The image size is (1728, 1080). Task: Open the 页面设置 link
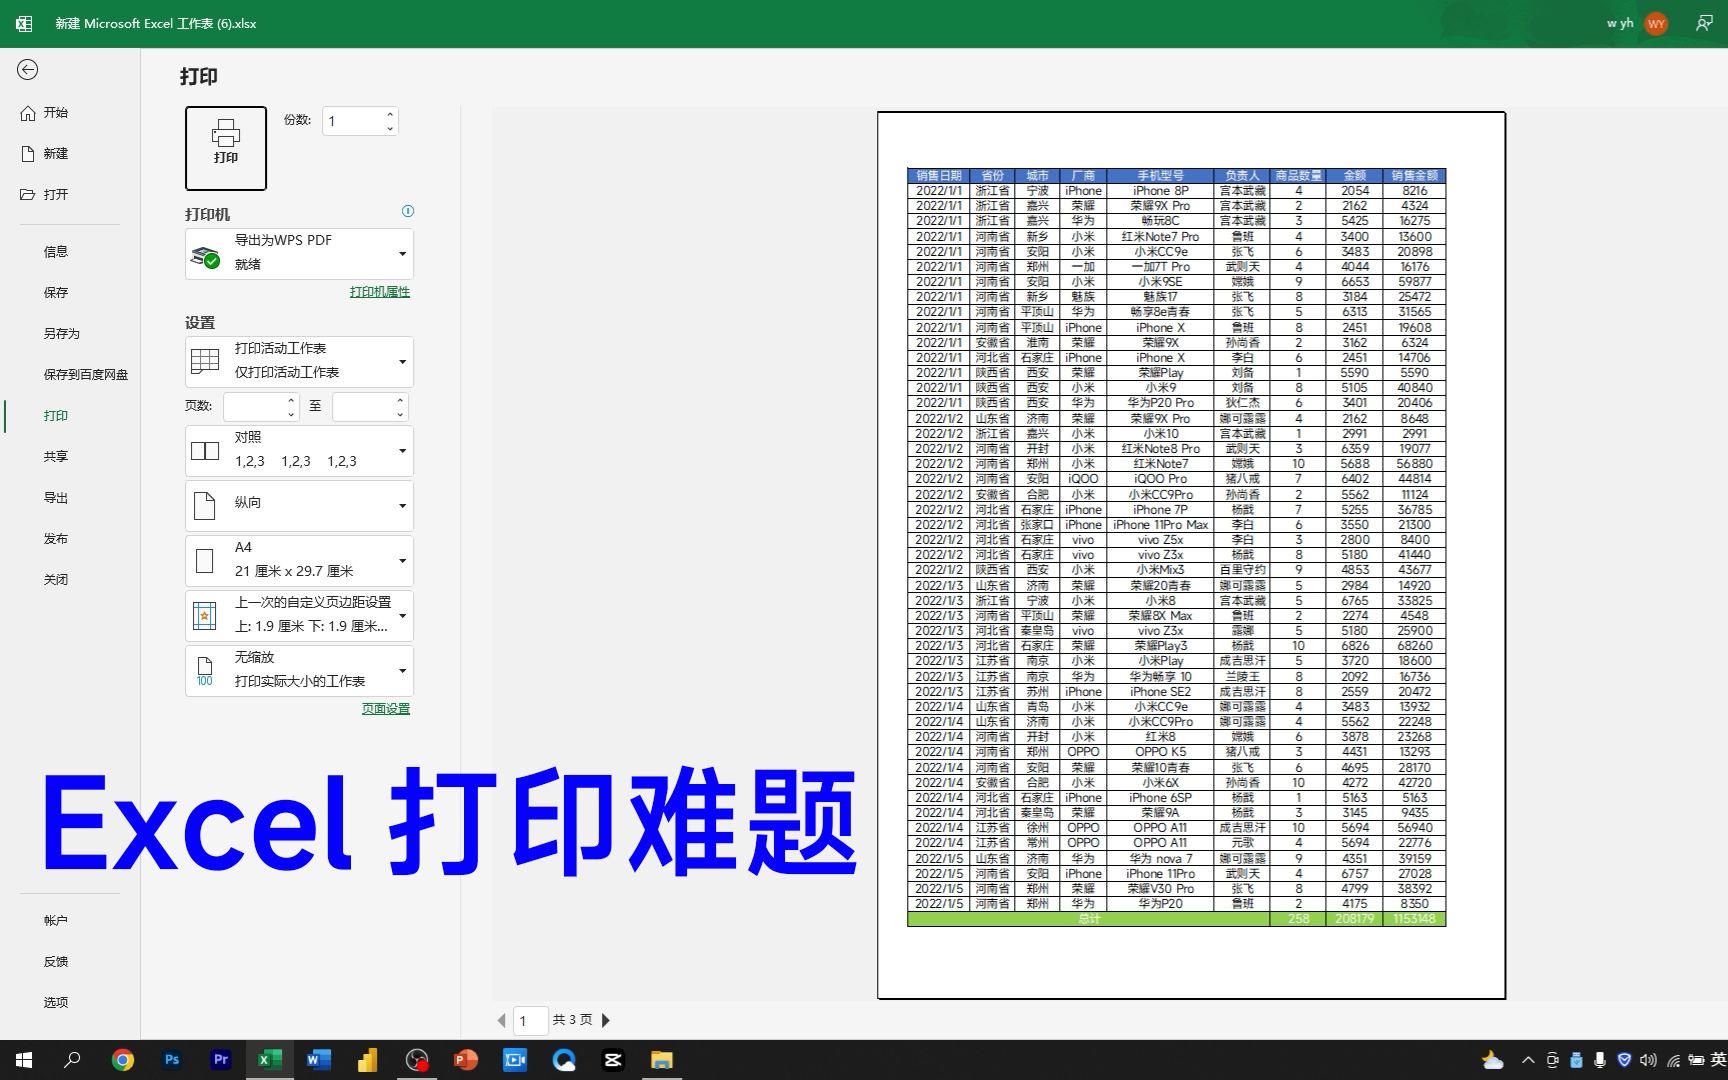(386, 708)
